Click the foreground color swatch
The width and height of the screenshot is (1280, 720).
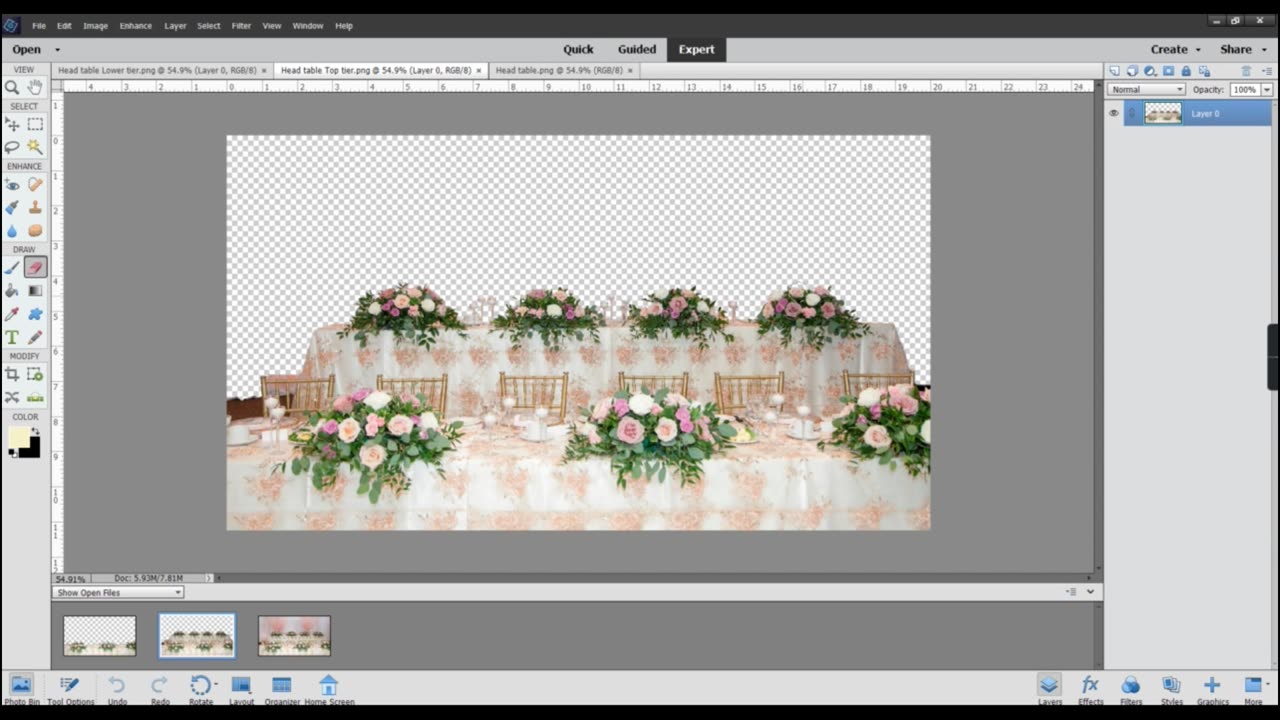pyautogui.click(x=18, y=438)
